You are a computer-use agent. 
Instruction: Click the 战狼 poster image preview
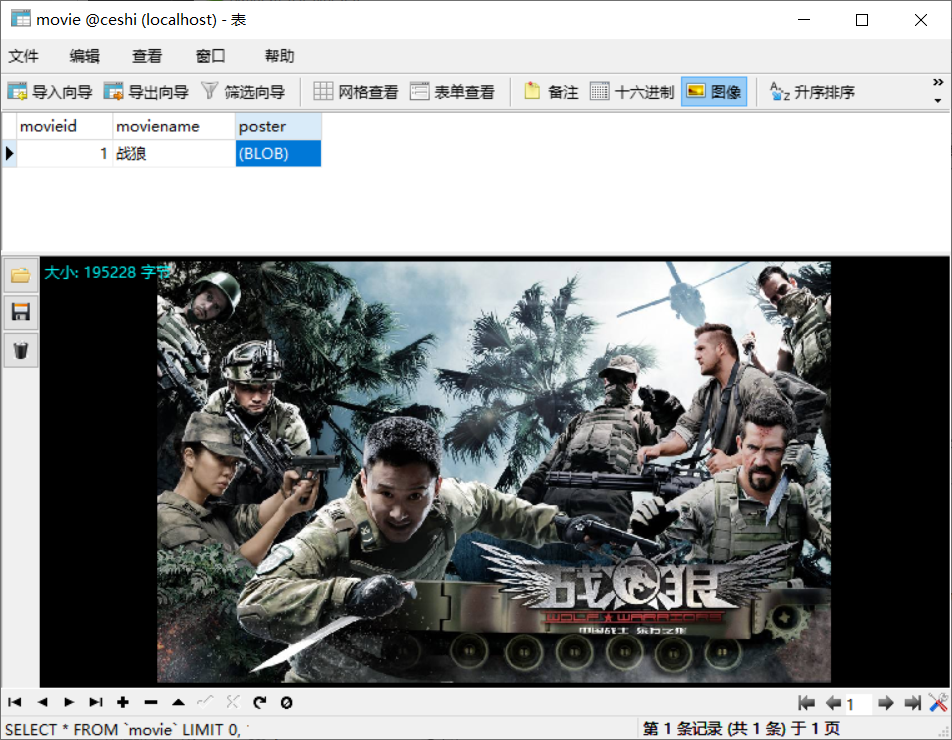click(x=494, y=472)
